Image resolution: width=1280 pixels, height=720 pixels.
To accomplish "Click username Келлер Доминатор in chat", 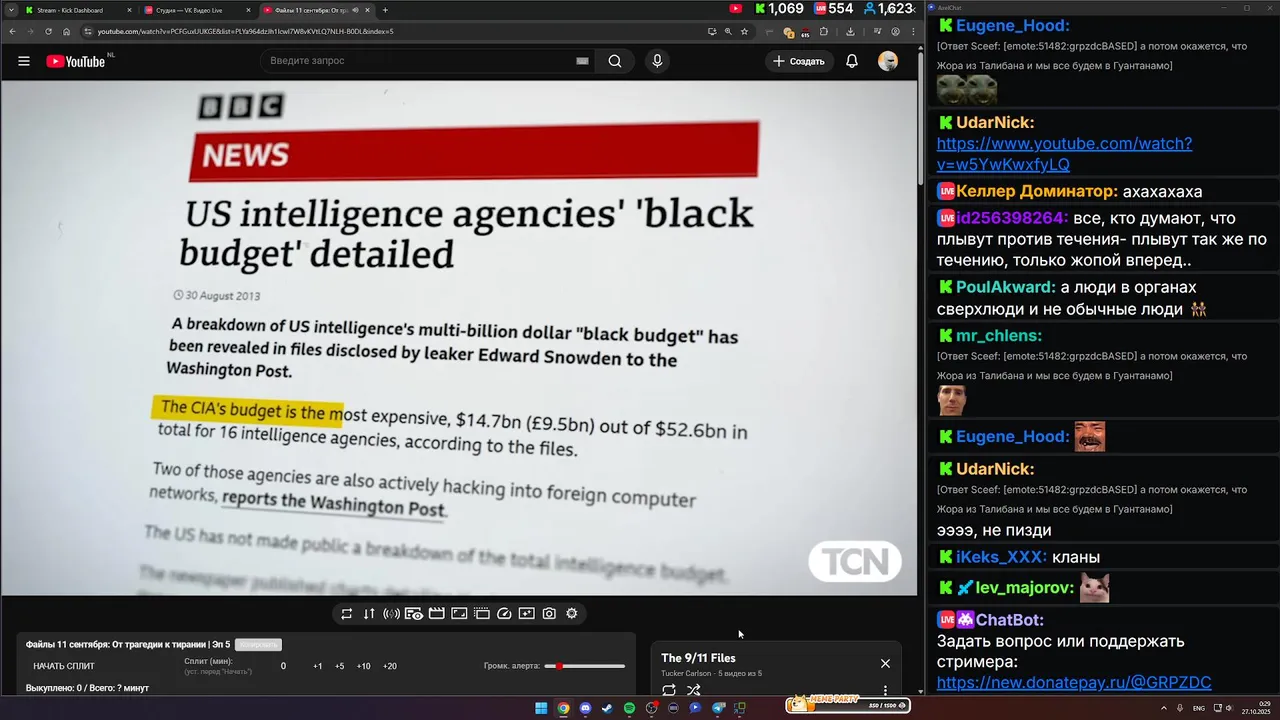I will (1037, 191).
